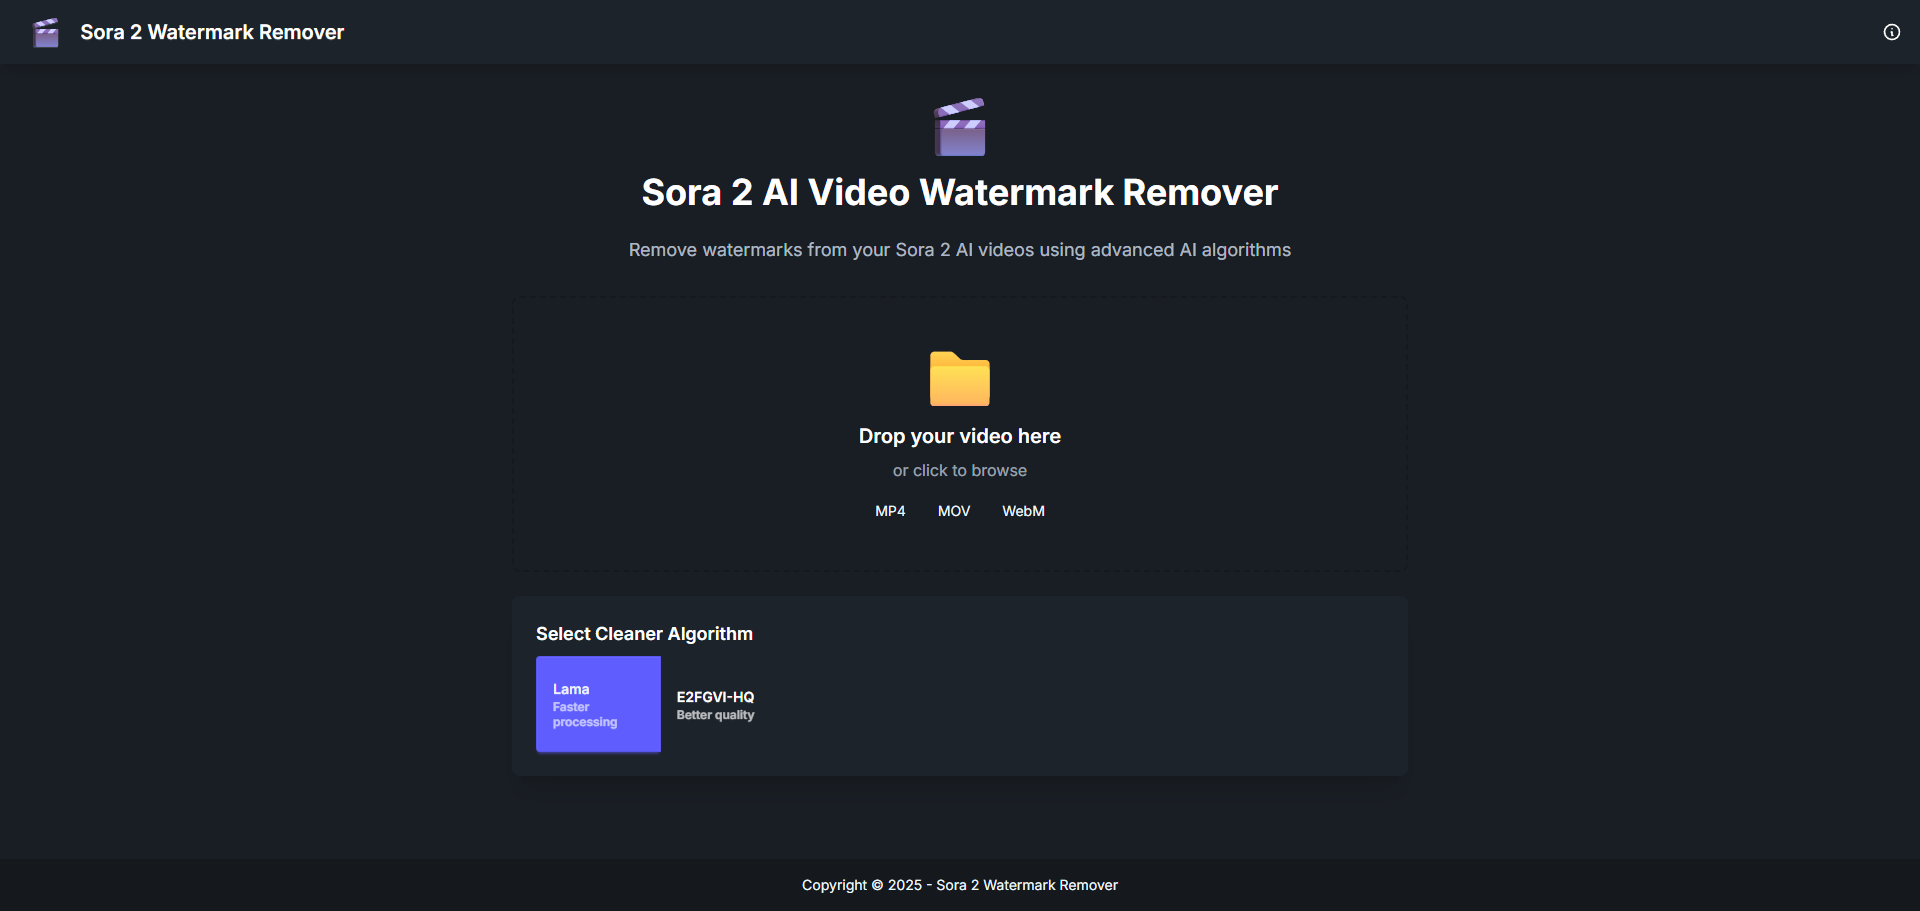The image size is (1920, 911).
Task: Click the footer copyright text
Action: coord(959,885)
